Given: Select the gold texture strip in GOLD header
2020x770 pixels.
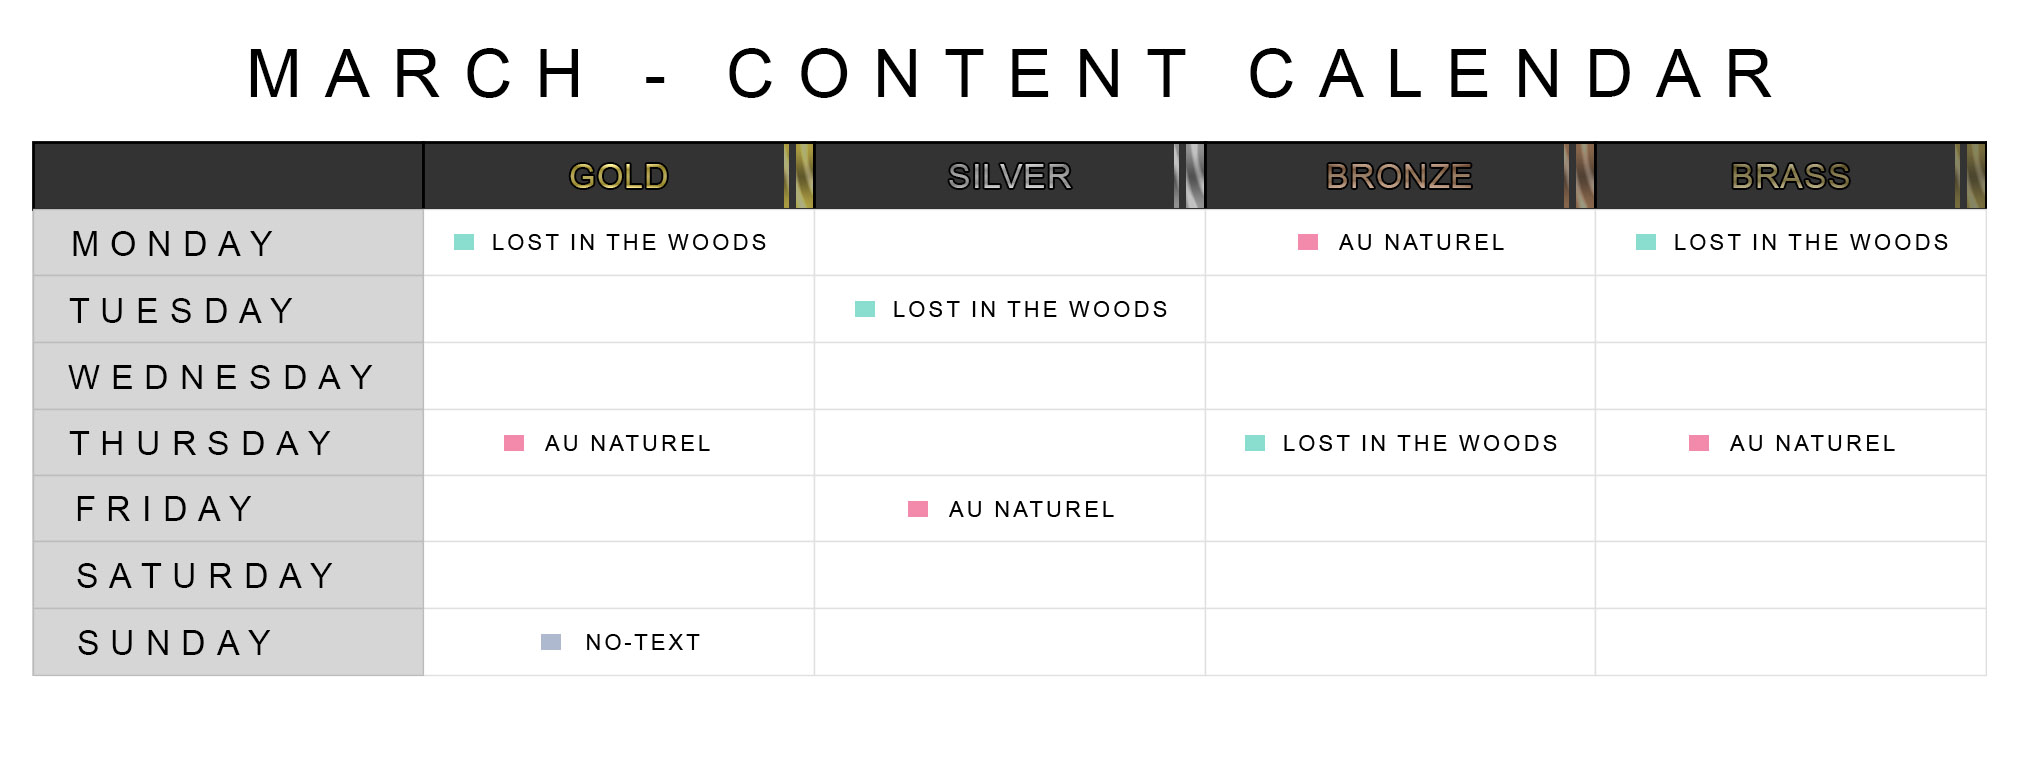Looking at the screenshot, I should click(799, 176).
